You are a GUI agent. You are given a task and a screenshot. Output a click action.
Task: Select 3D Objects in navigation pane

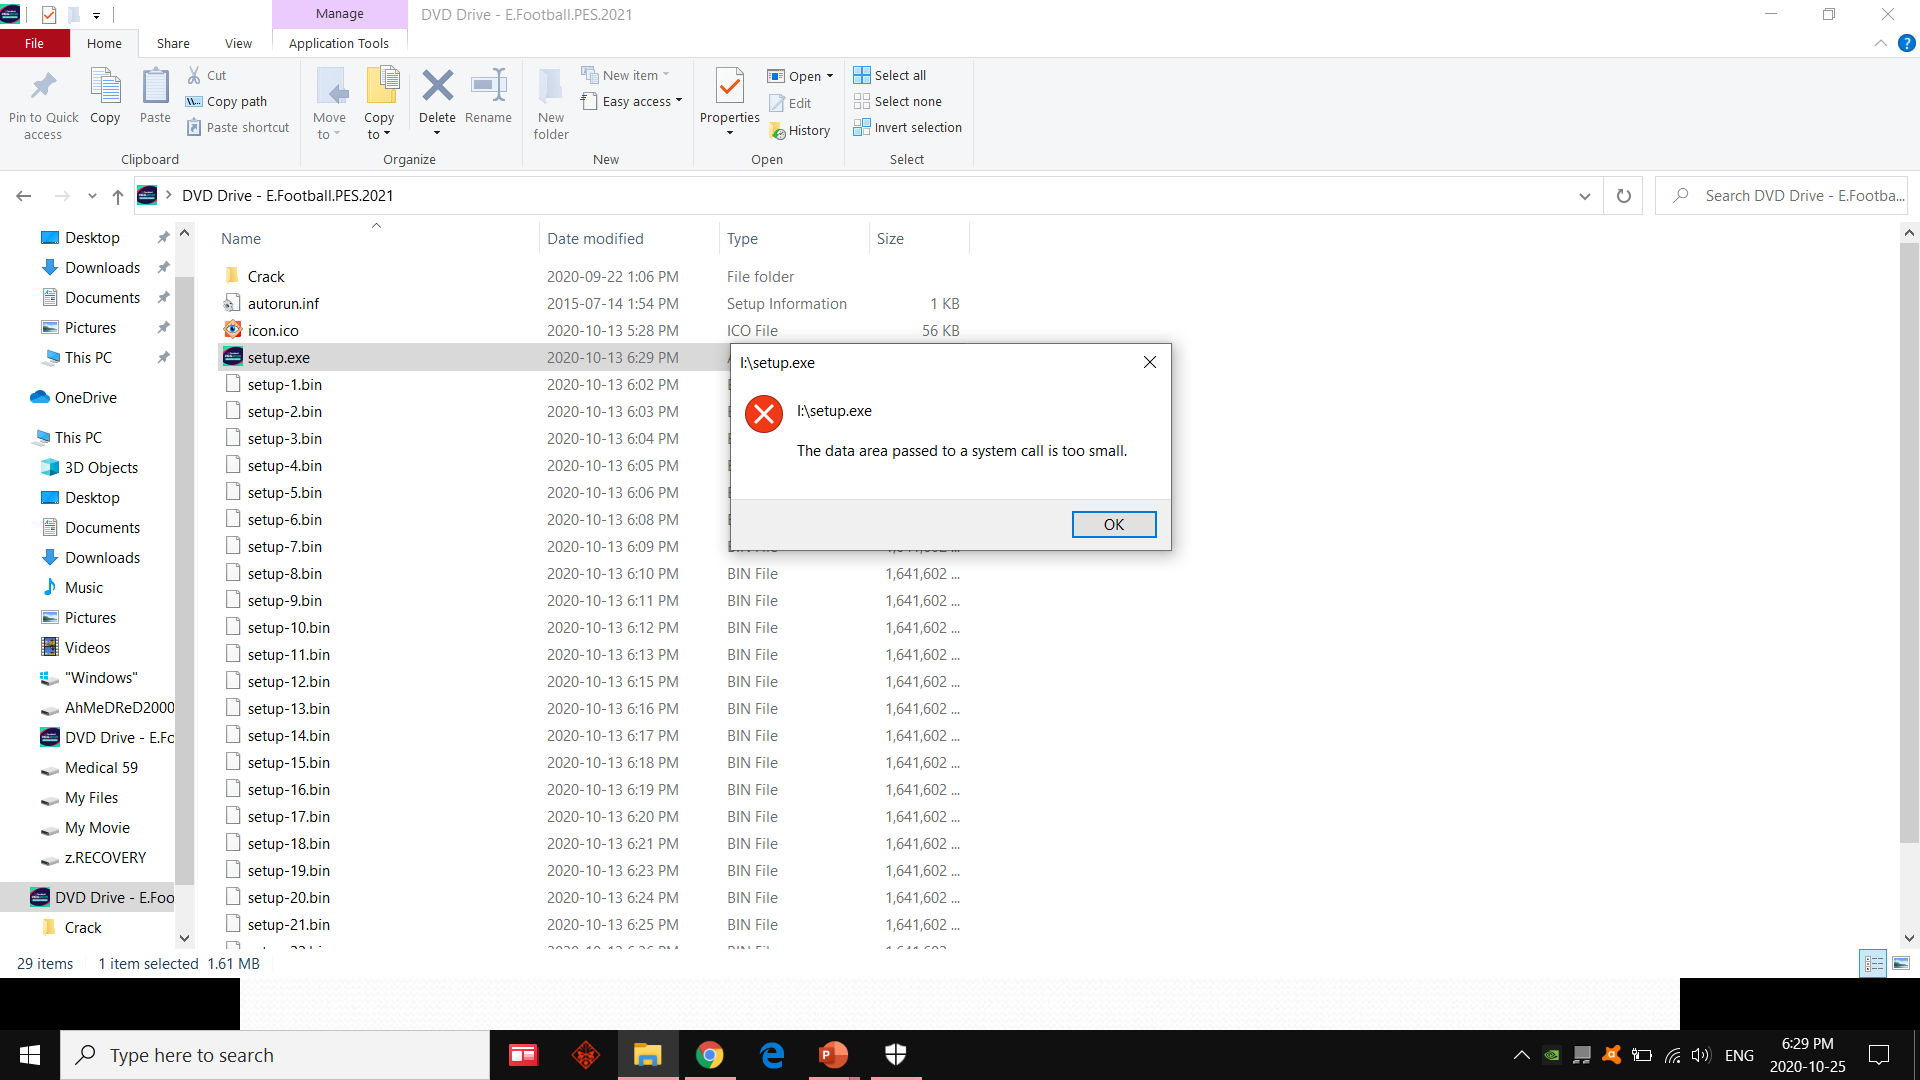(x=101, y=467)
